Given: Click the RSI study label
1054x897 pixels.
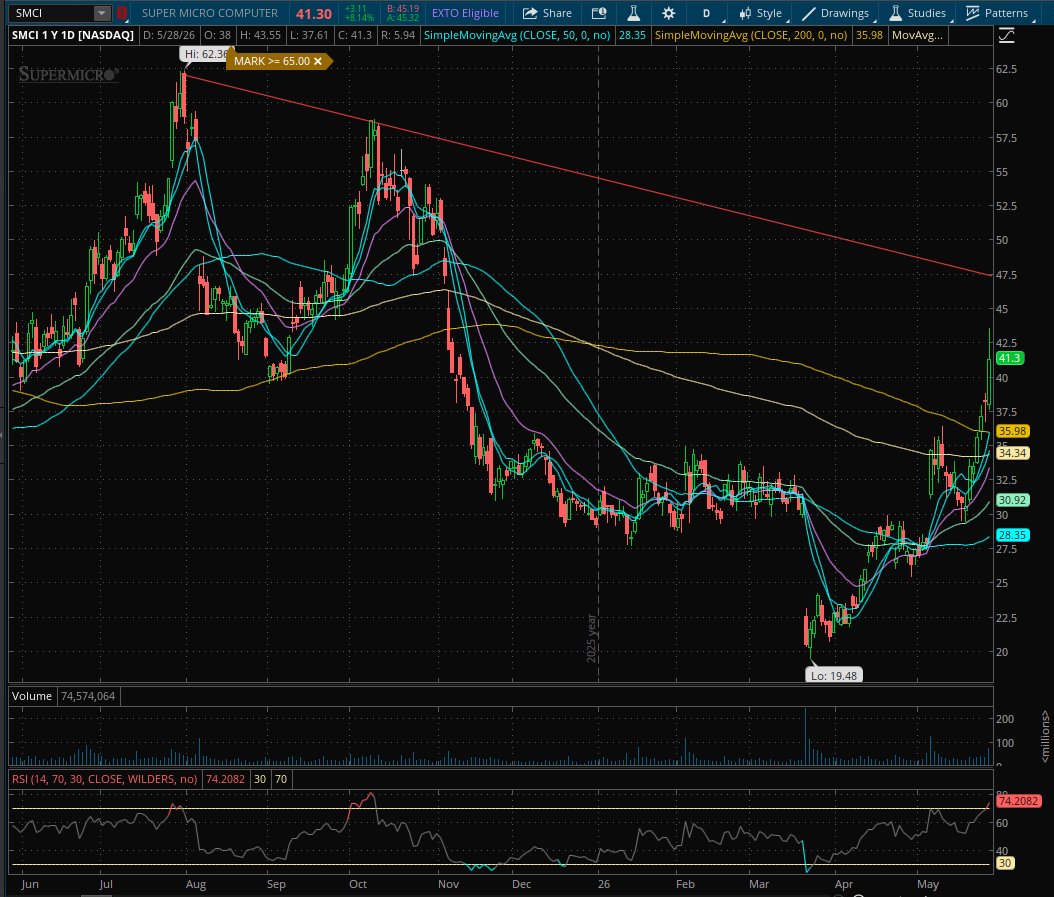Looking at the screenshot, I should pos(104,779).
